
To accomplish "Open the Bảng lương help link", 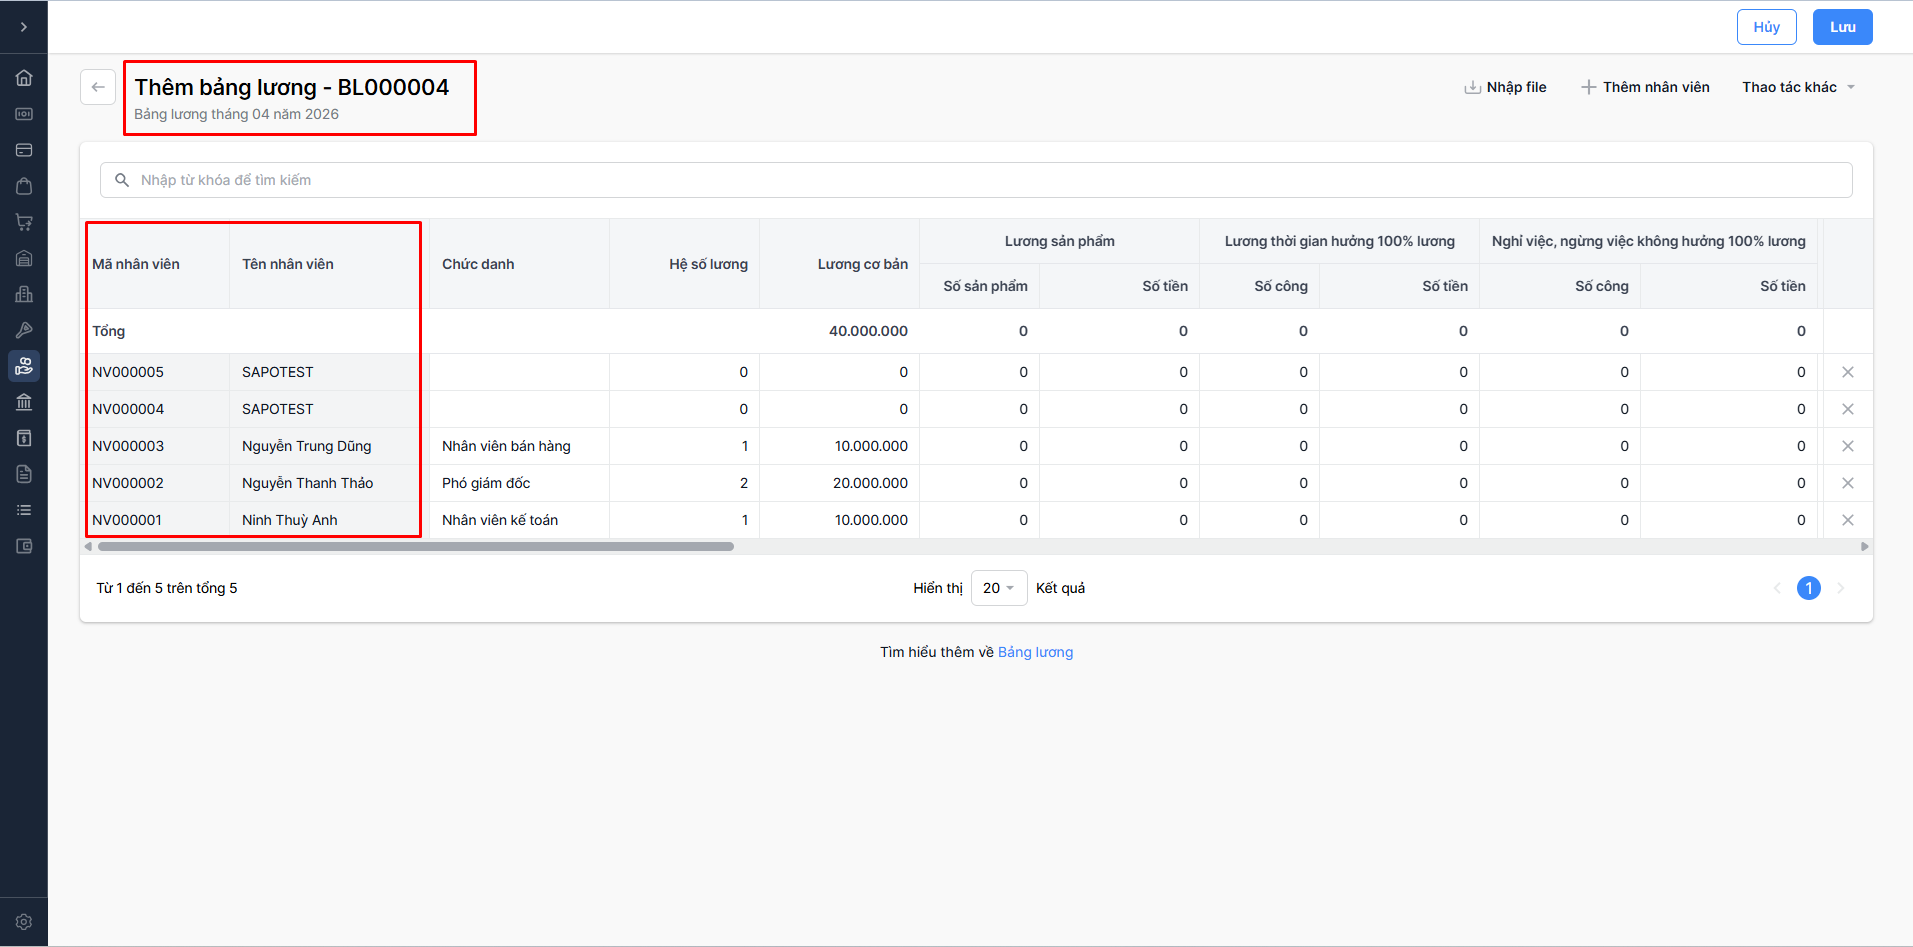I will pos(1035,652).
